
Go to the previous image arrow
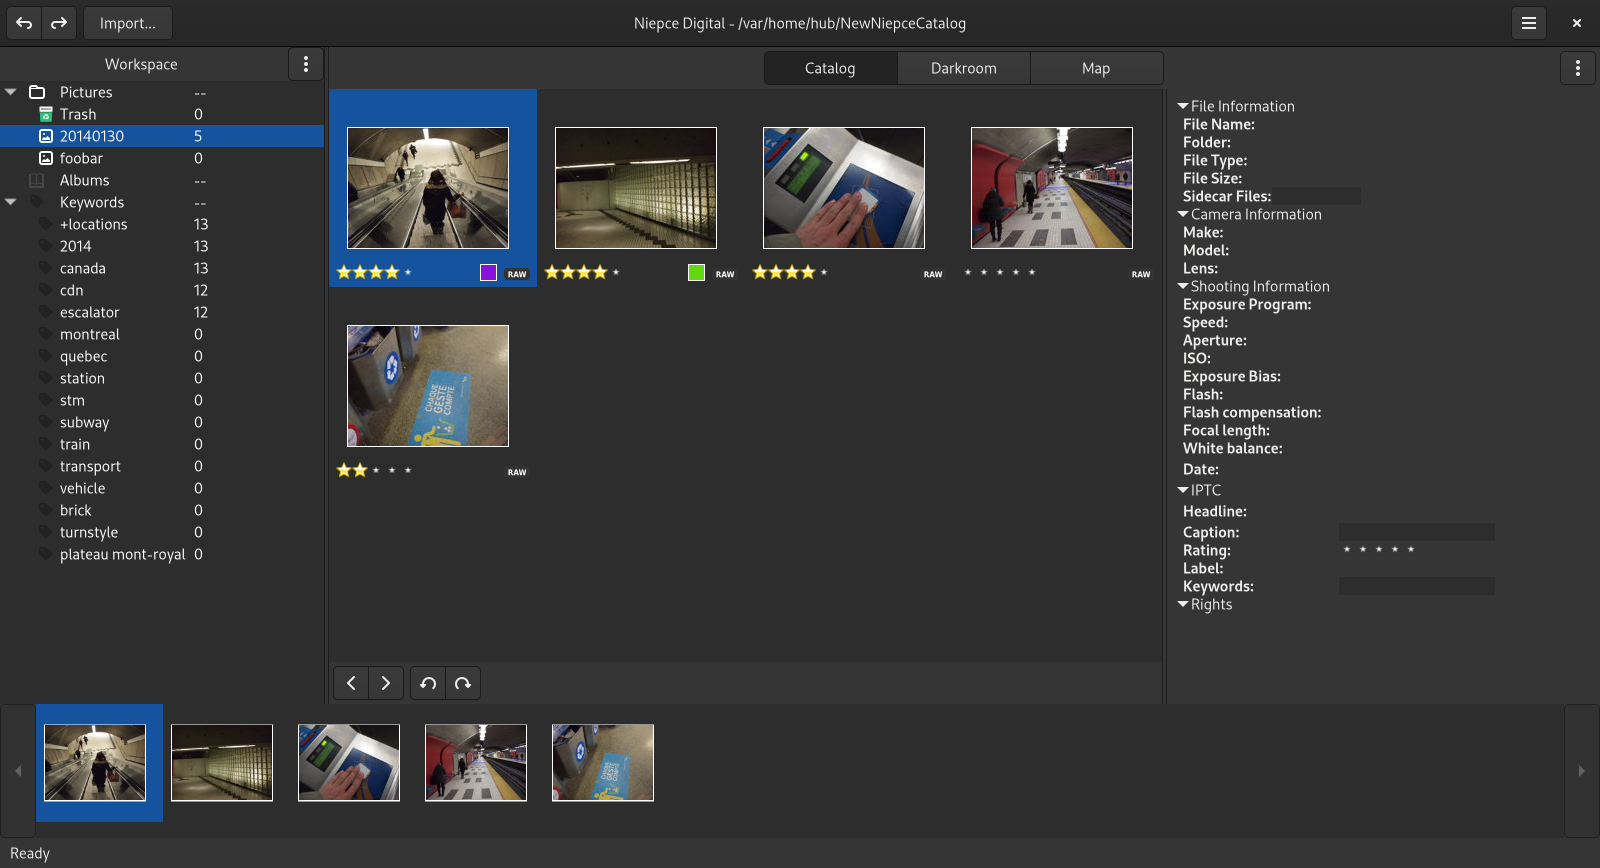(351, 683)
